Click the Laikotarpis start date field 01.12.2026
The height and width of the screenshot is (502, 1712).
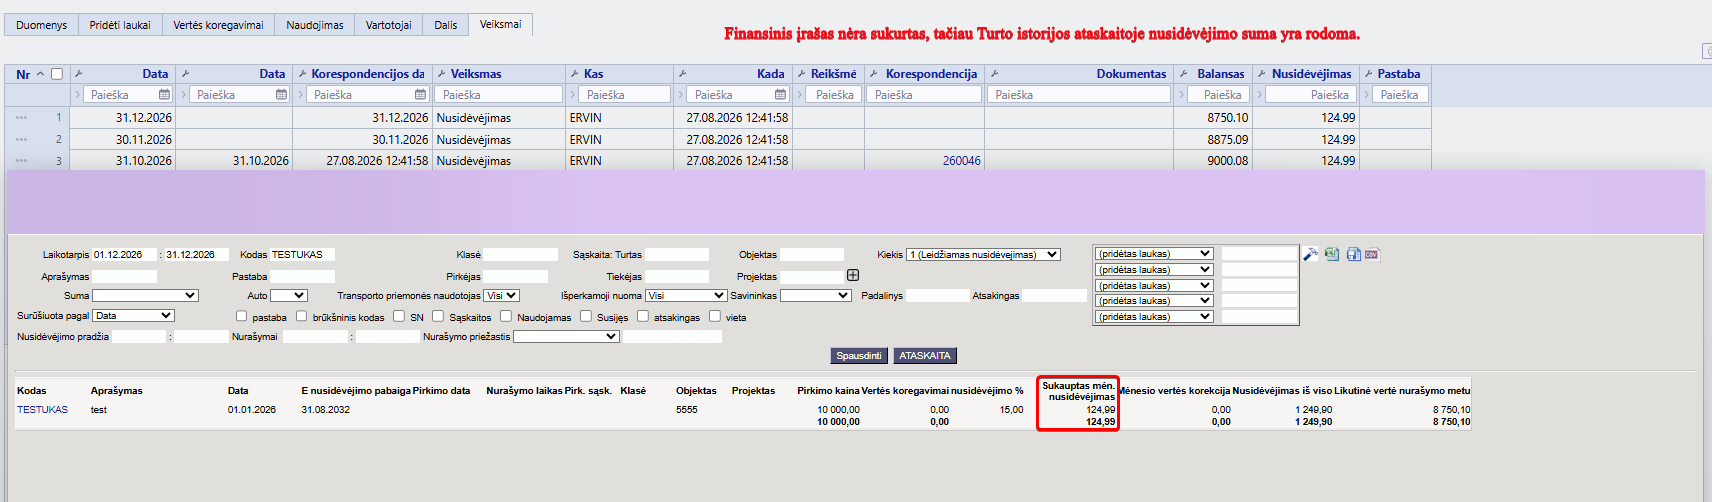(124, 255)
